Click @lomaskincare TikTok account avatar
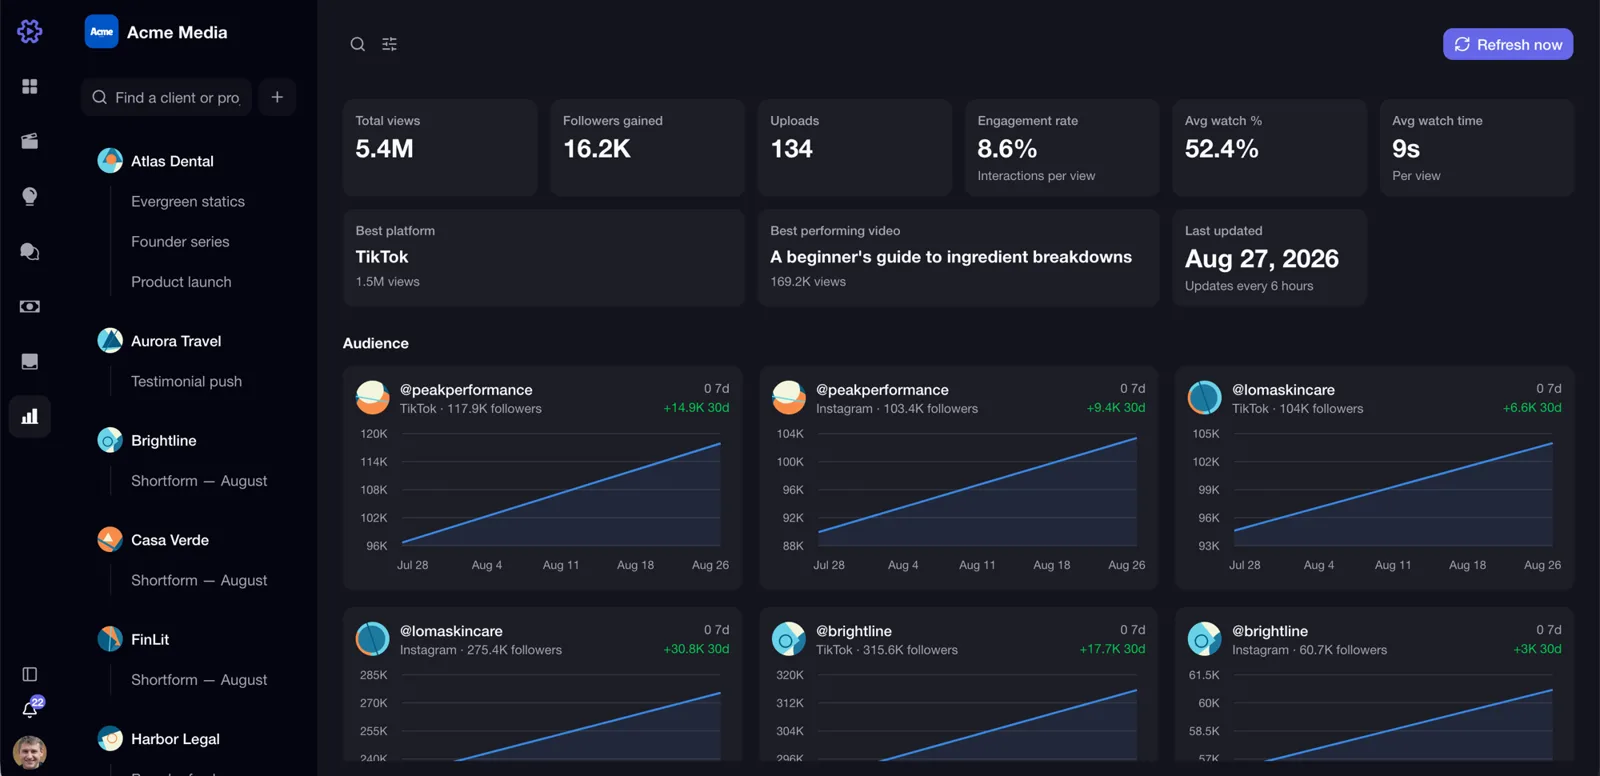This screenshot has width=1600, height=776. point(1205,398)
